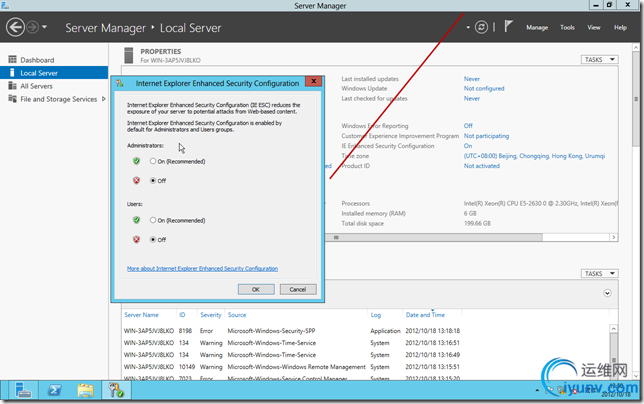The width and height of the screenshot is (644, 404).
Task: Sort events by ID column
Action: [182, 315]
